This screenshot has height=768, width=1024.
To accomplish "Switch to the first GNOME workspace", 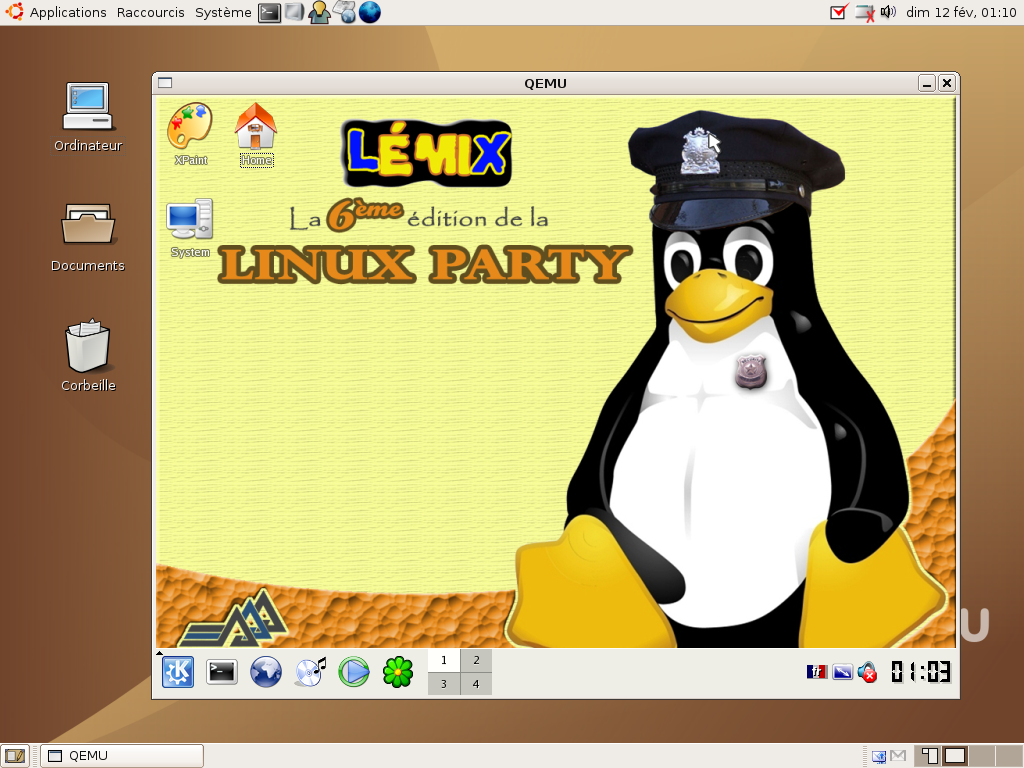I will pos(927,756).
